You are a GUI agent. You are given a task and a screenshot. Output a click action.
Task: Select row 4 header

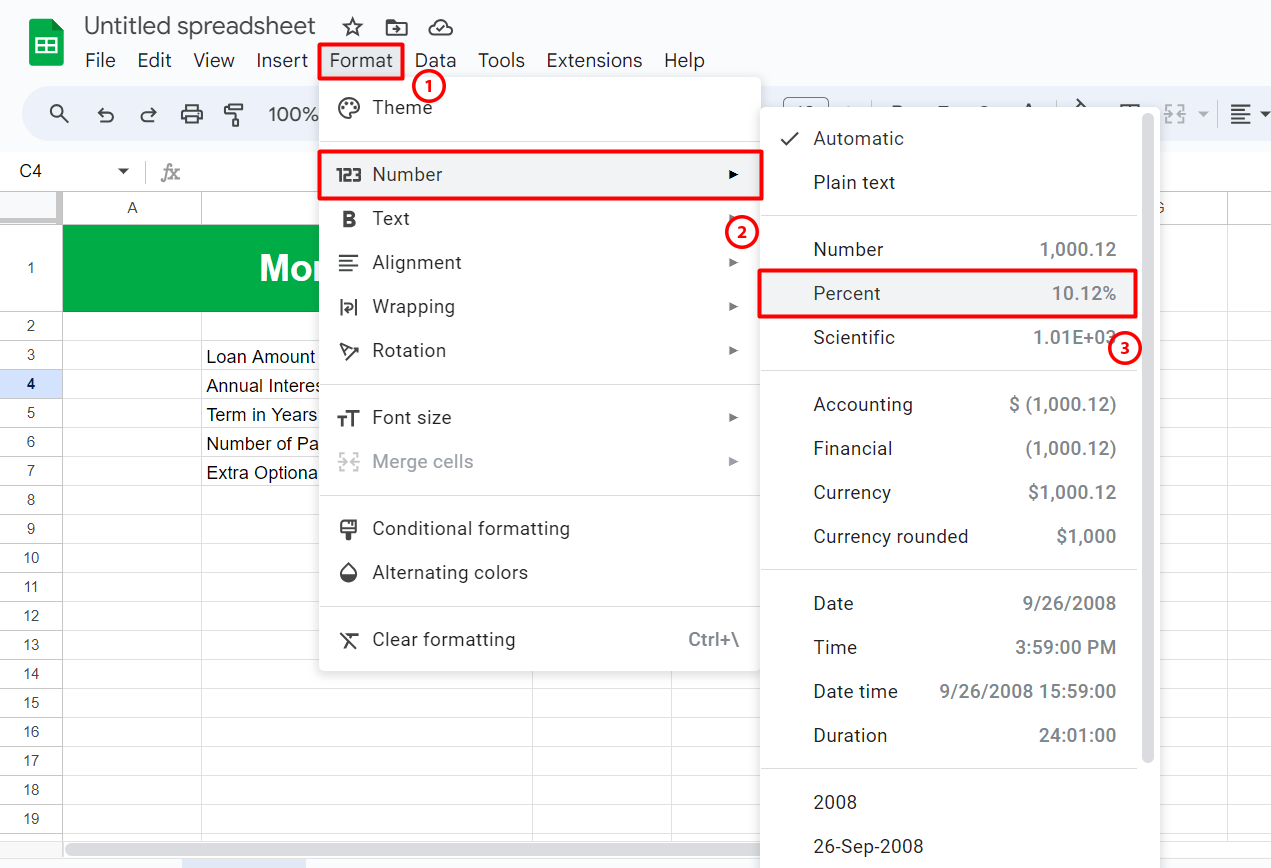(31, 384)
